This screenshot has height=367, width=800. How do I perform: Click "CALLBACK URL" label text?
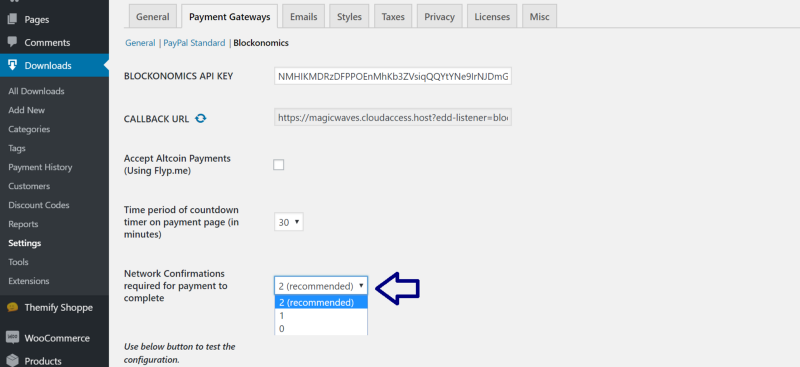pos(157,119)
